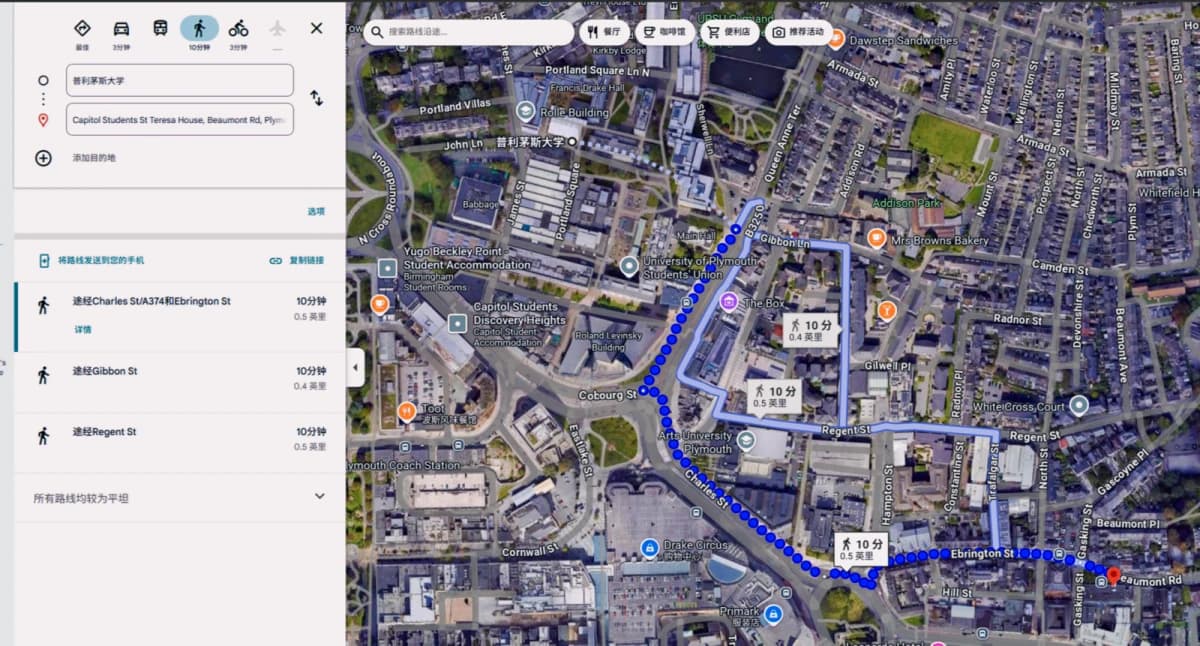This screenshot has height=646, width=1200.
Task: Click red destination pin on Beaumont Rd
Action: tap(1113, 575)
